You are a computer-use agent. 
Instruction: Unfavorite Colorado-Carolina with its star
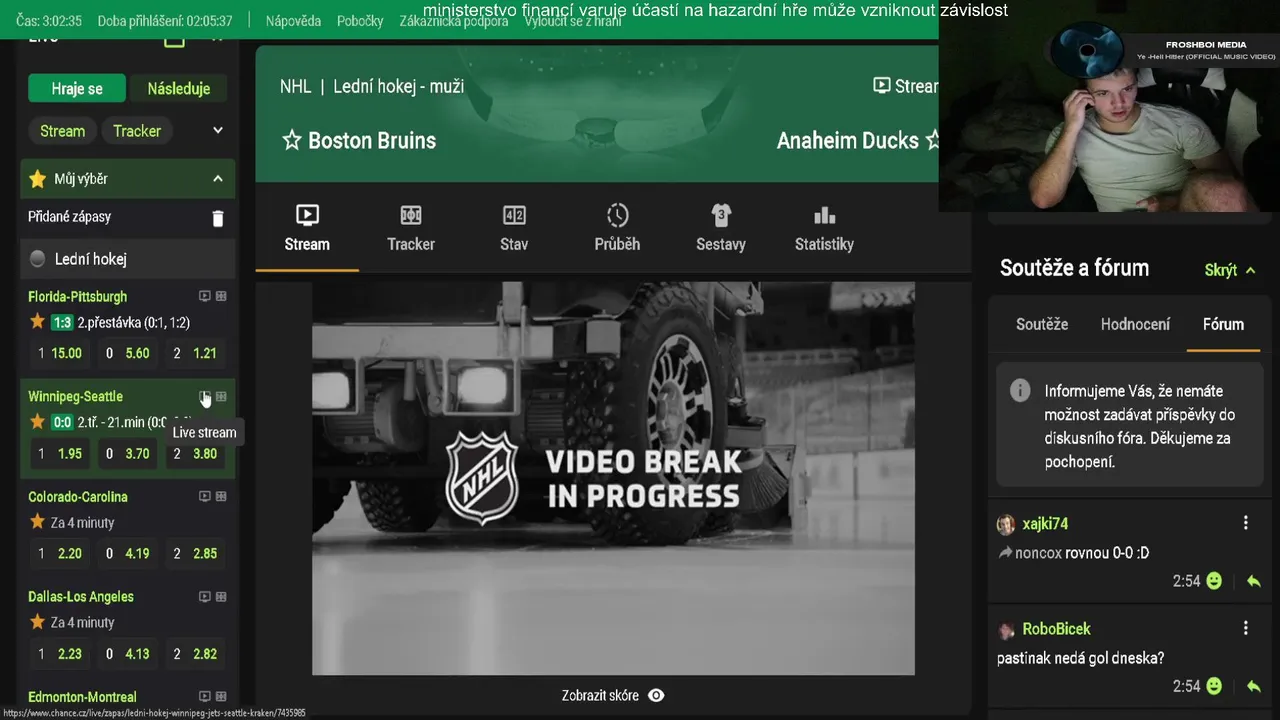point(38,522)
